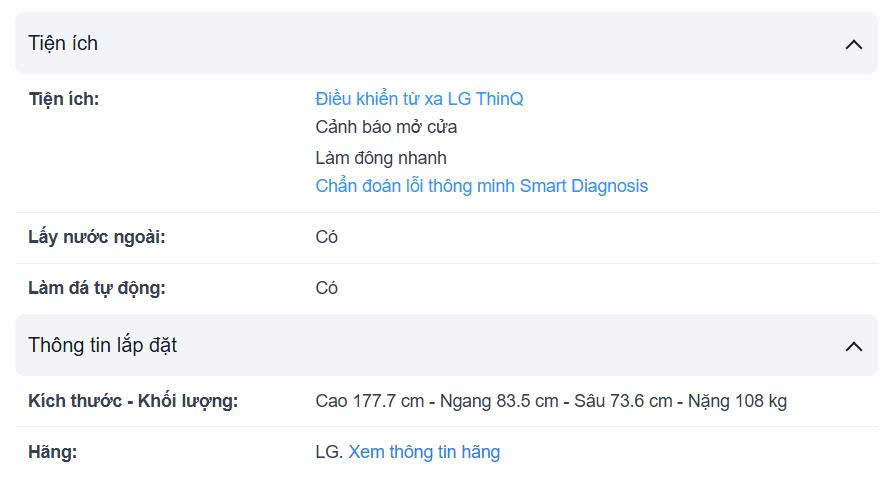Click the Nặng 108 kg weight value
The width and height of the screenshot is (895, 489).
737,401
